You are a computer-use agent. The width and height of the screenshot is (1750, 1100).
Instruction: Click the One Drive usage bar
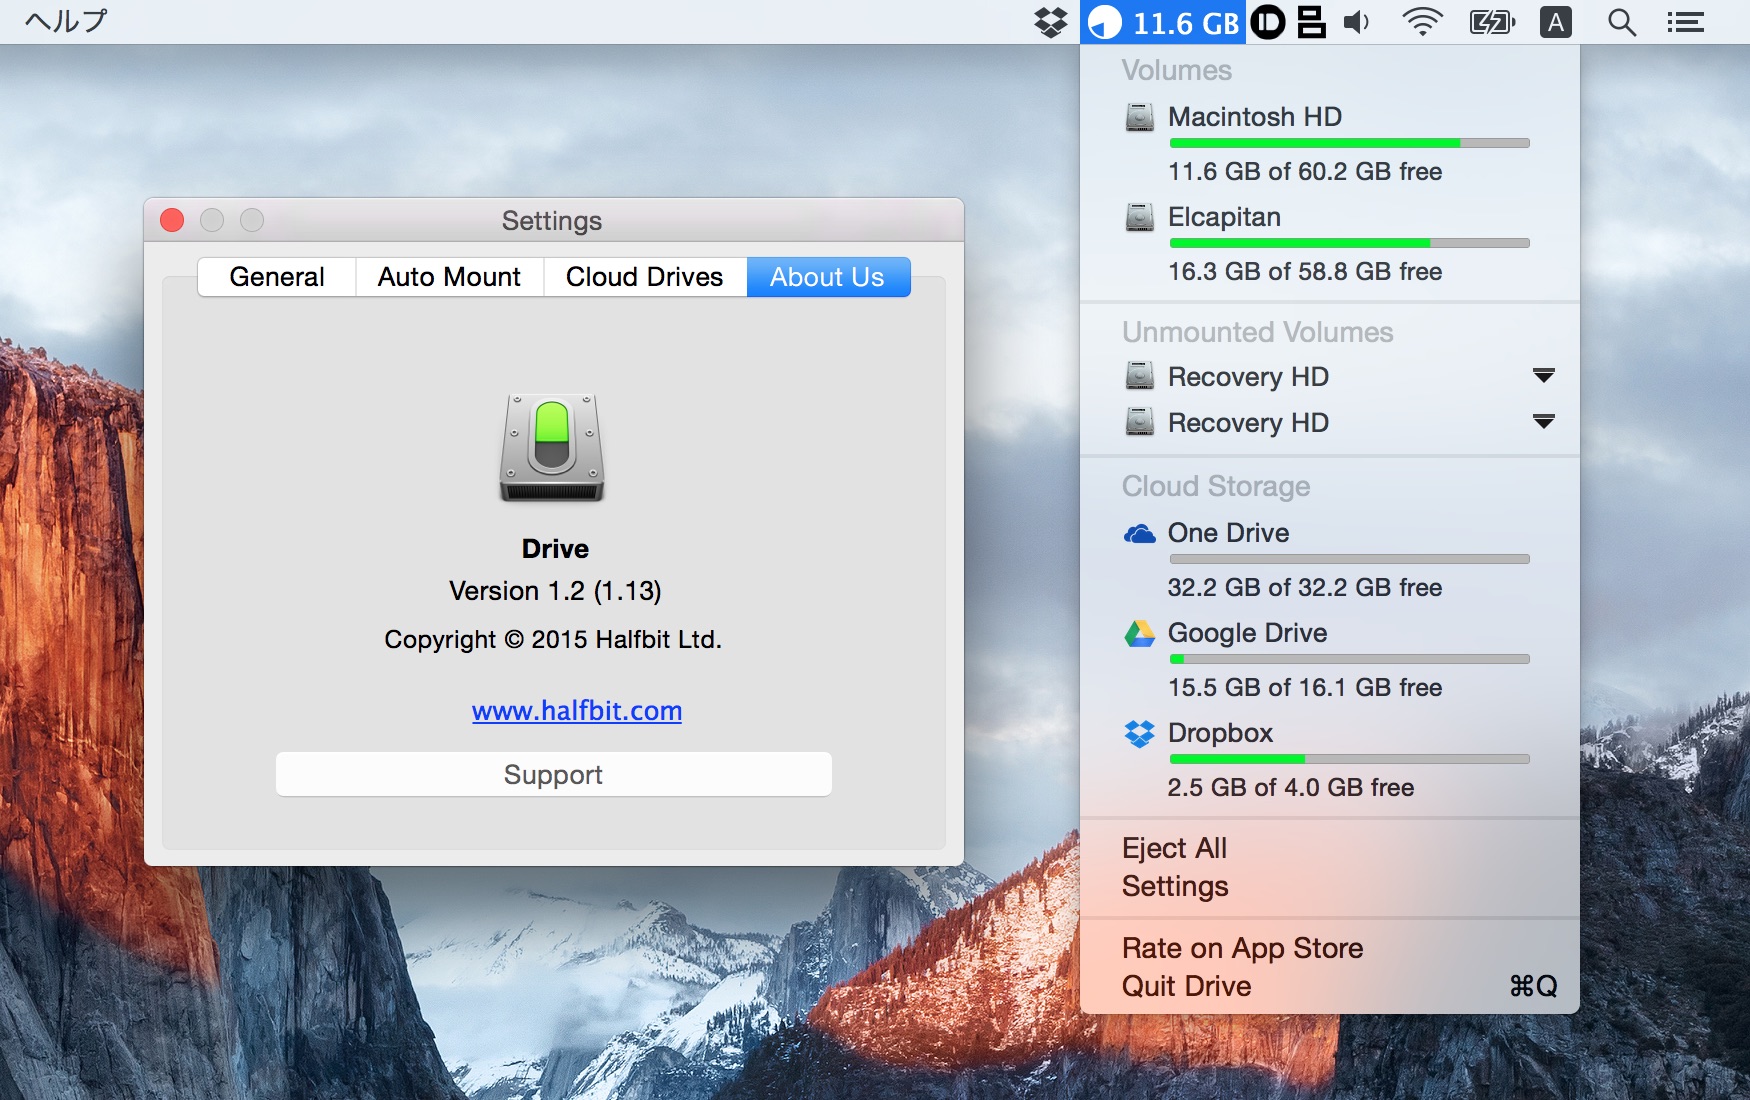(x=1349, y=559)
